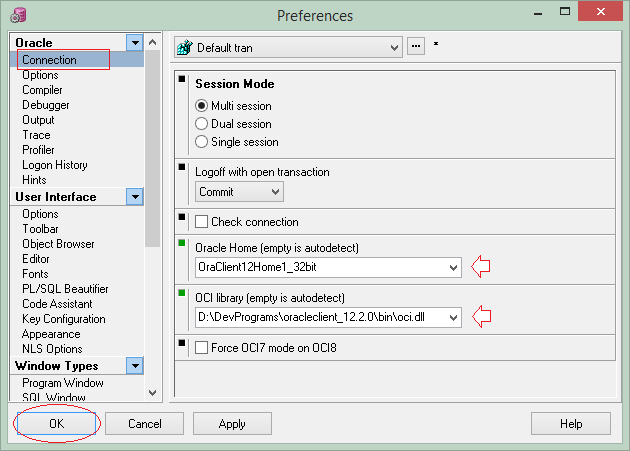Click the green indicator beside Oracle Home
The width and height of the screenshot is (630, 451).
point(182,243)
